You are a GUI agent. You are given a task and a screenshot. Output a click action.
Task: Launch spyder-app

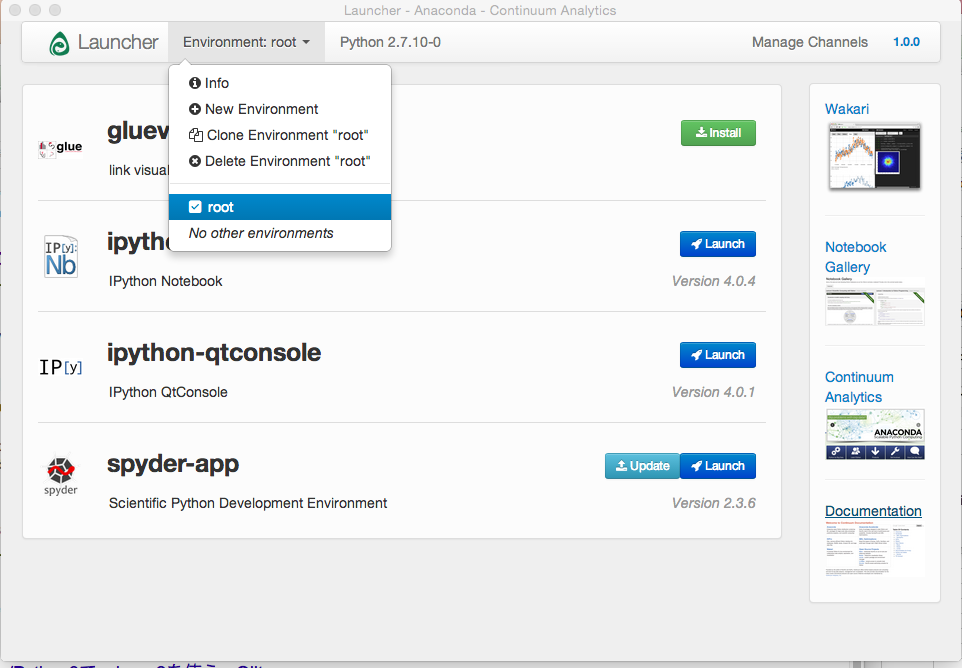[x=718, y=466]
